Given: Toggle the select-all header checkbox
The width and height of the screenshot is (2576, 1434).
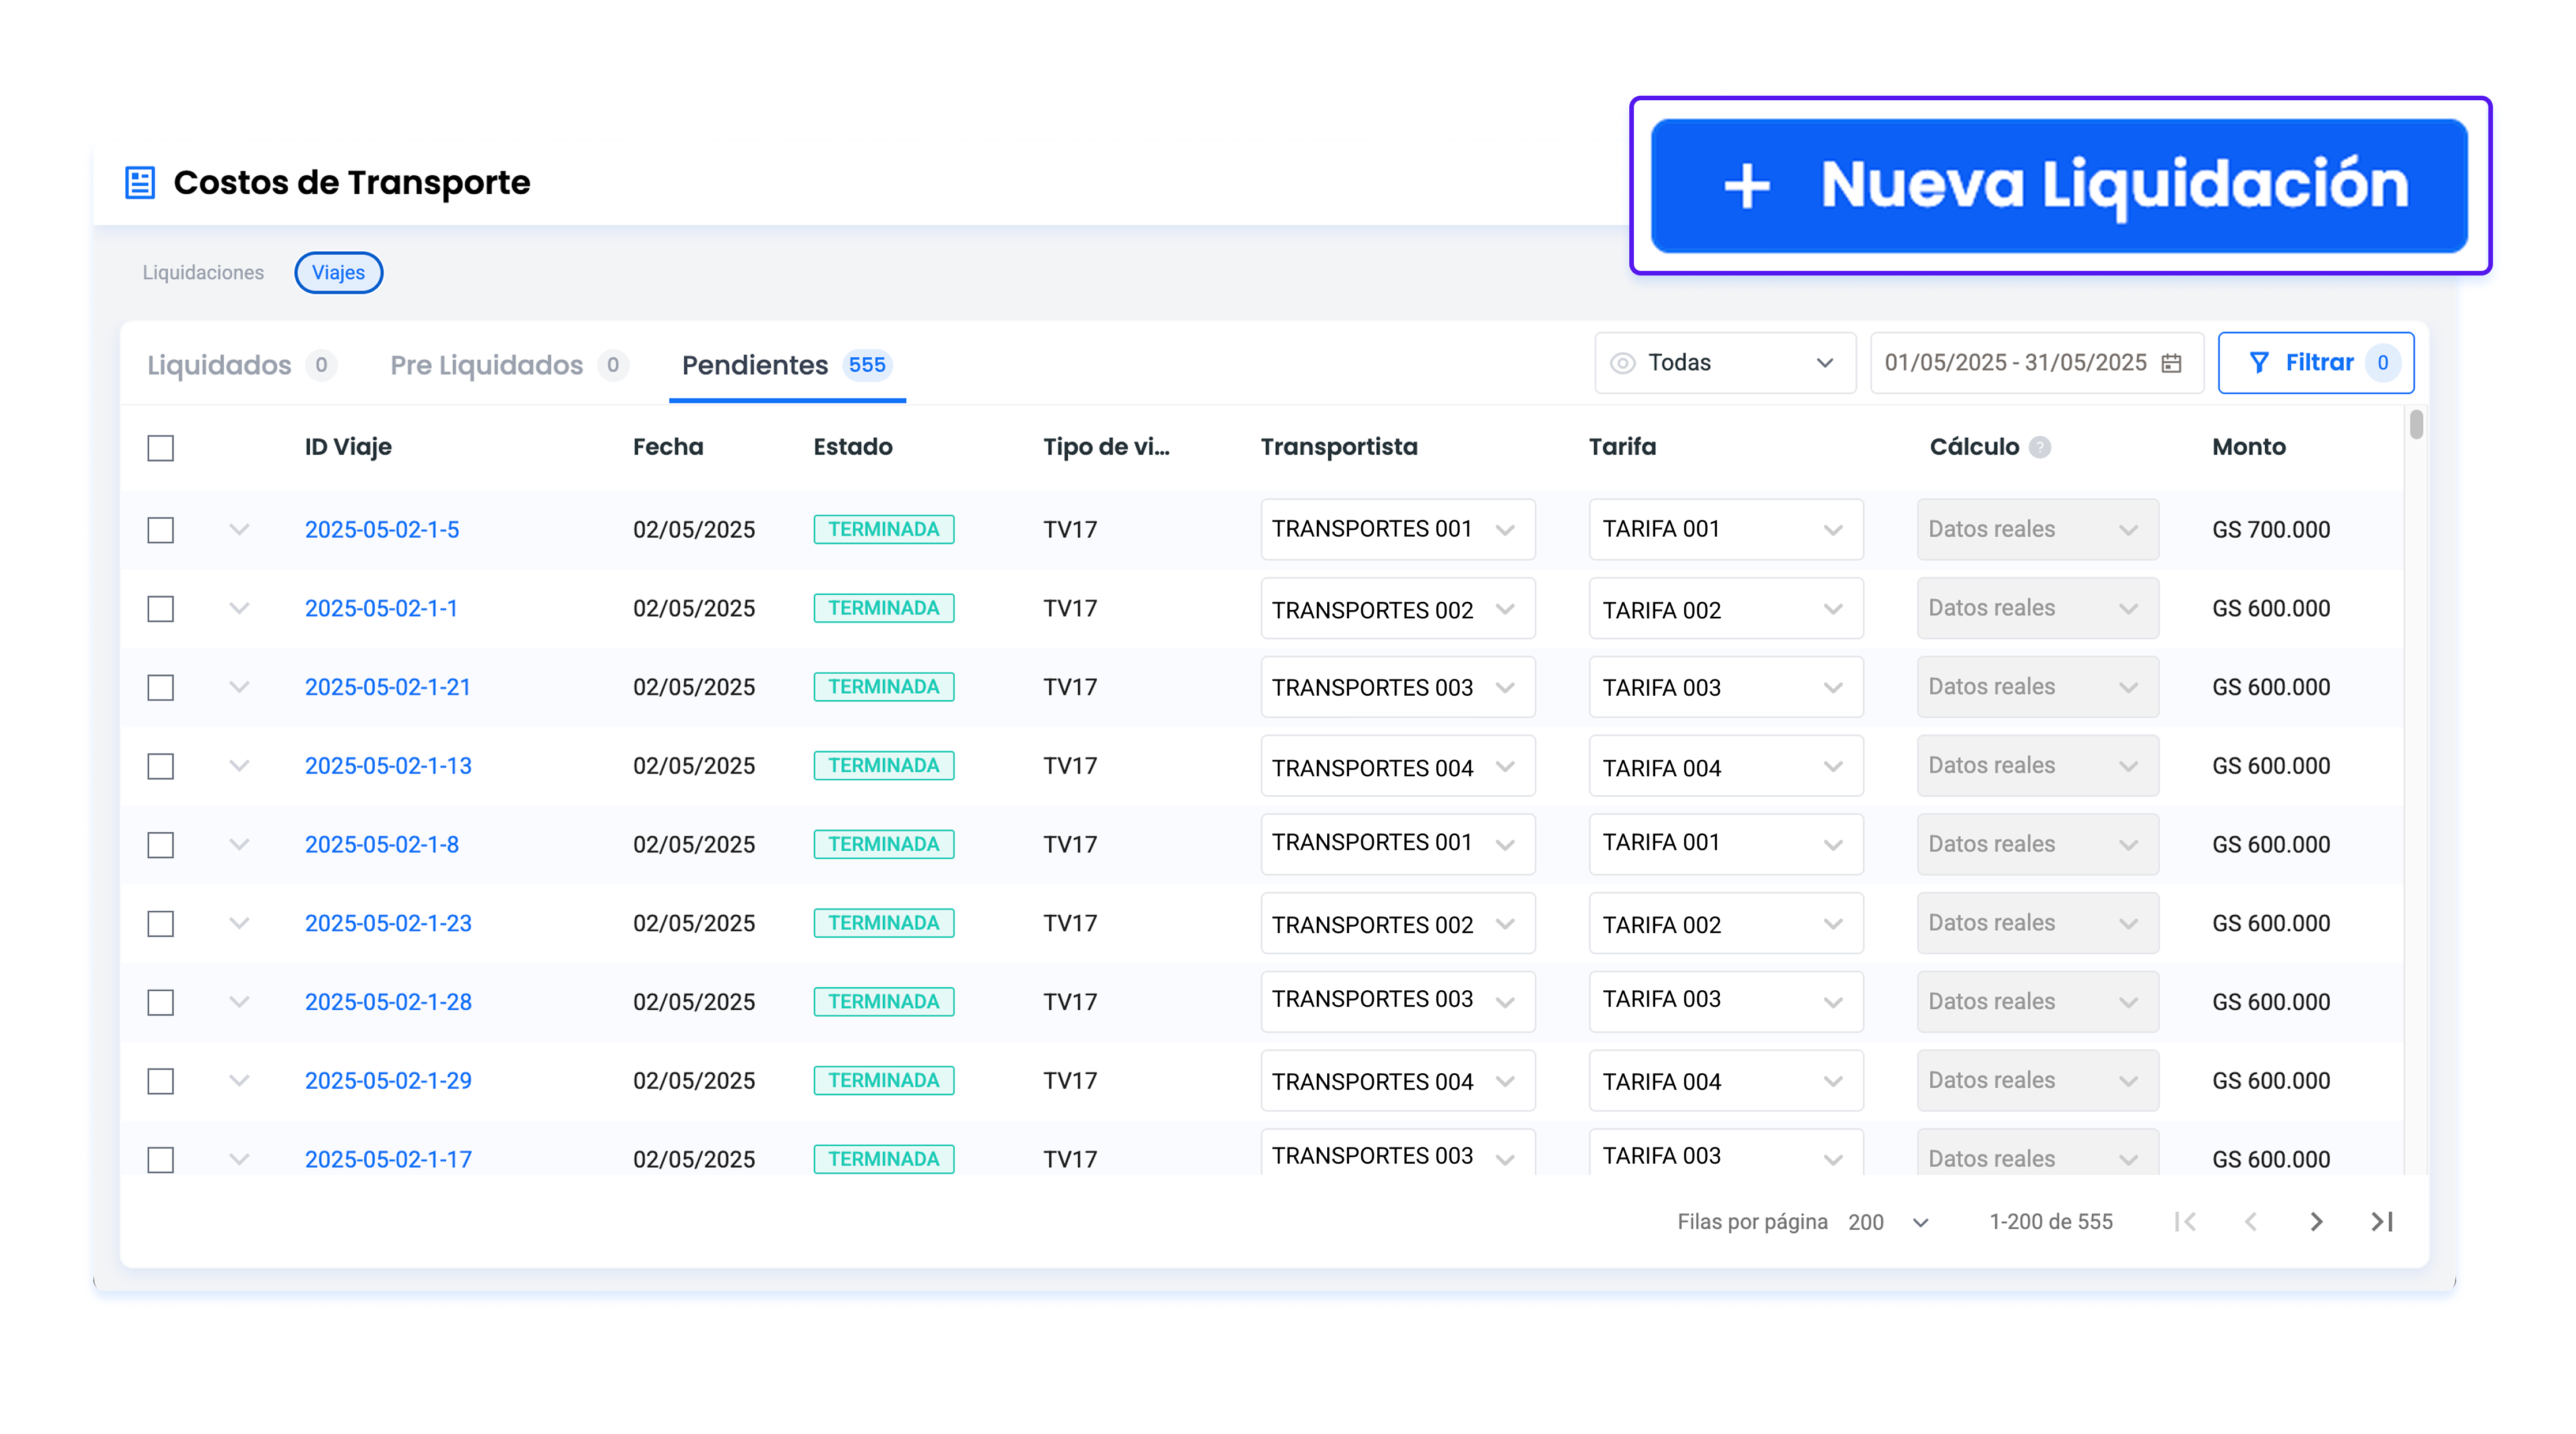Looking at the screenshot, I should [x=160, y=448].
